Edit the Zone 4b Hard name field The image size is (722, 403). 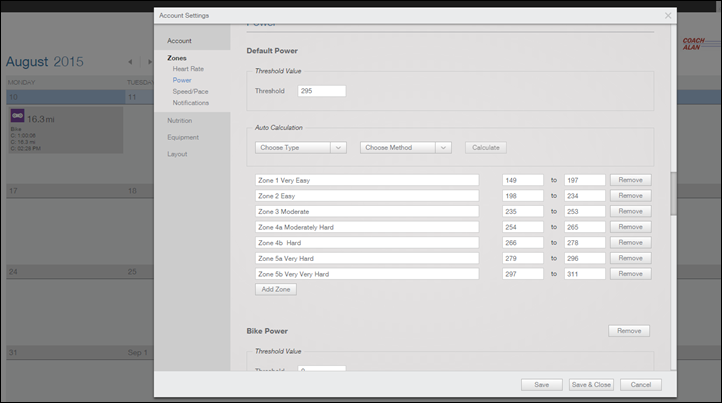(367, 243)
